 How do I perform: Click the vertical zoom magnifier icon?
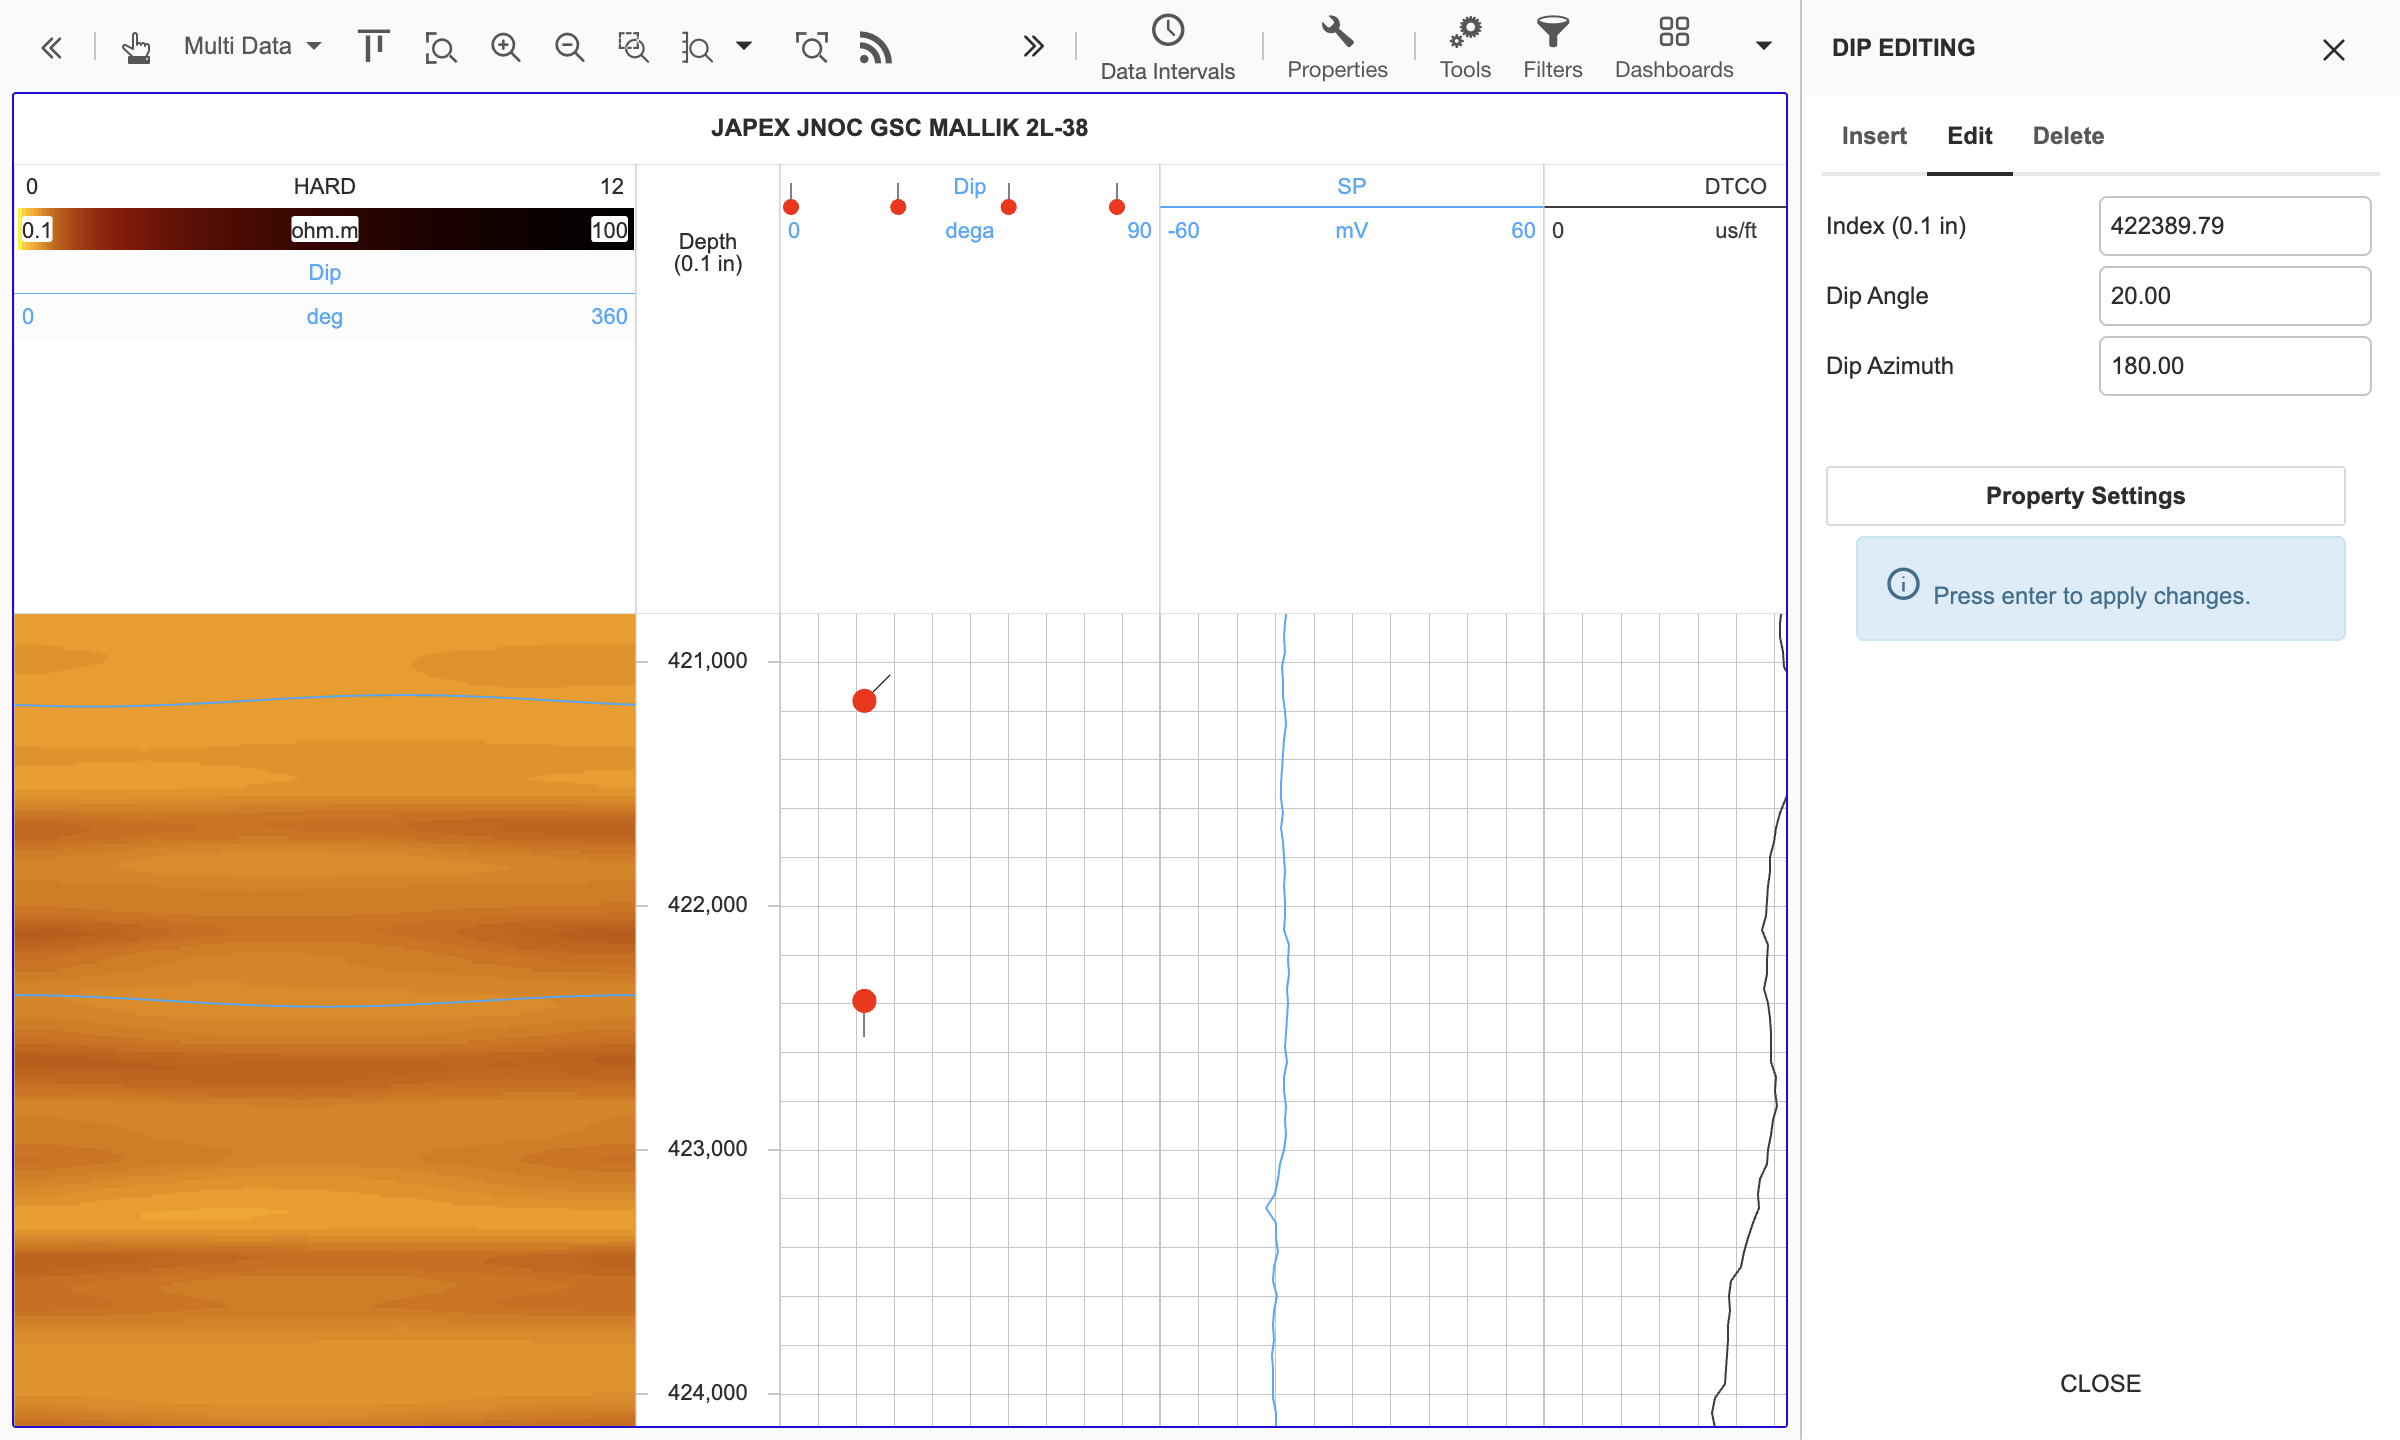click(x=697, y=47)
